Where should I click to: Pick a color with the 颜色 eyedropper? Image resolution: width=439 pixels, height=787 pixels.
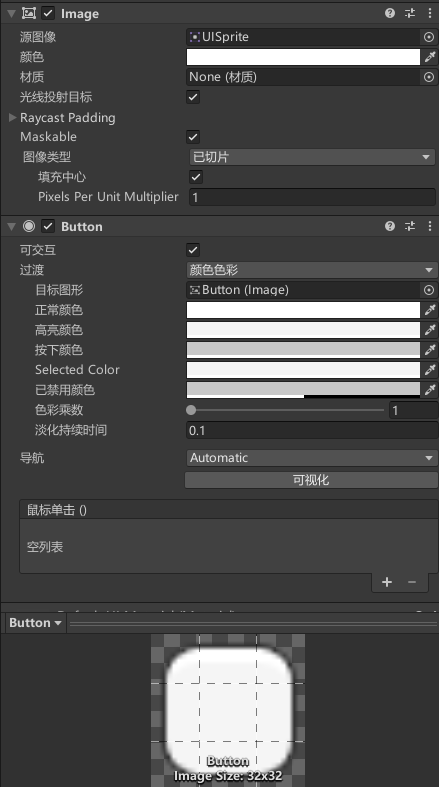[429, 57]
